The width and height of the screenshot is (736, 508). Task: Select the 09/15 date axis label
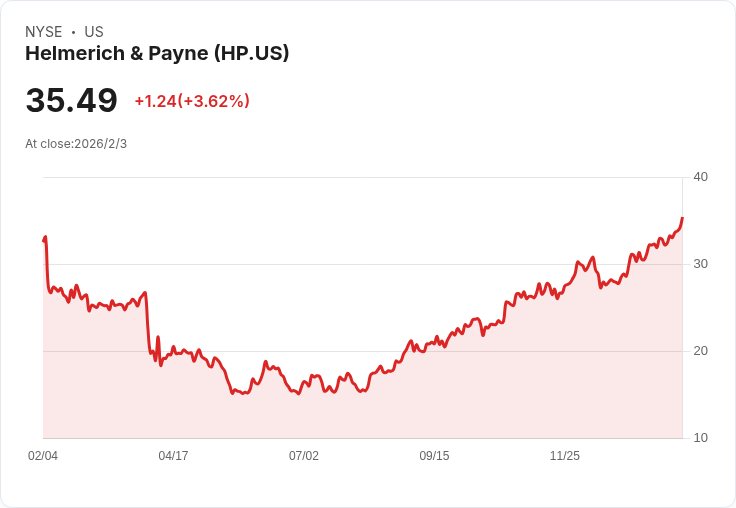[434, 456]
